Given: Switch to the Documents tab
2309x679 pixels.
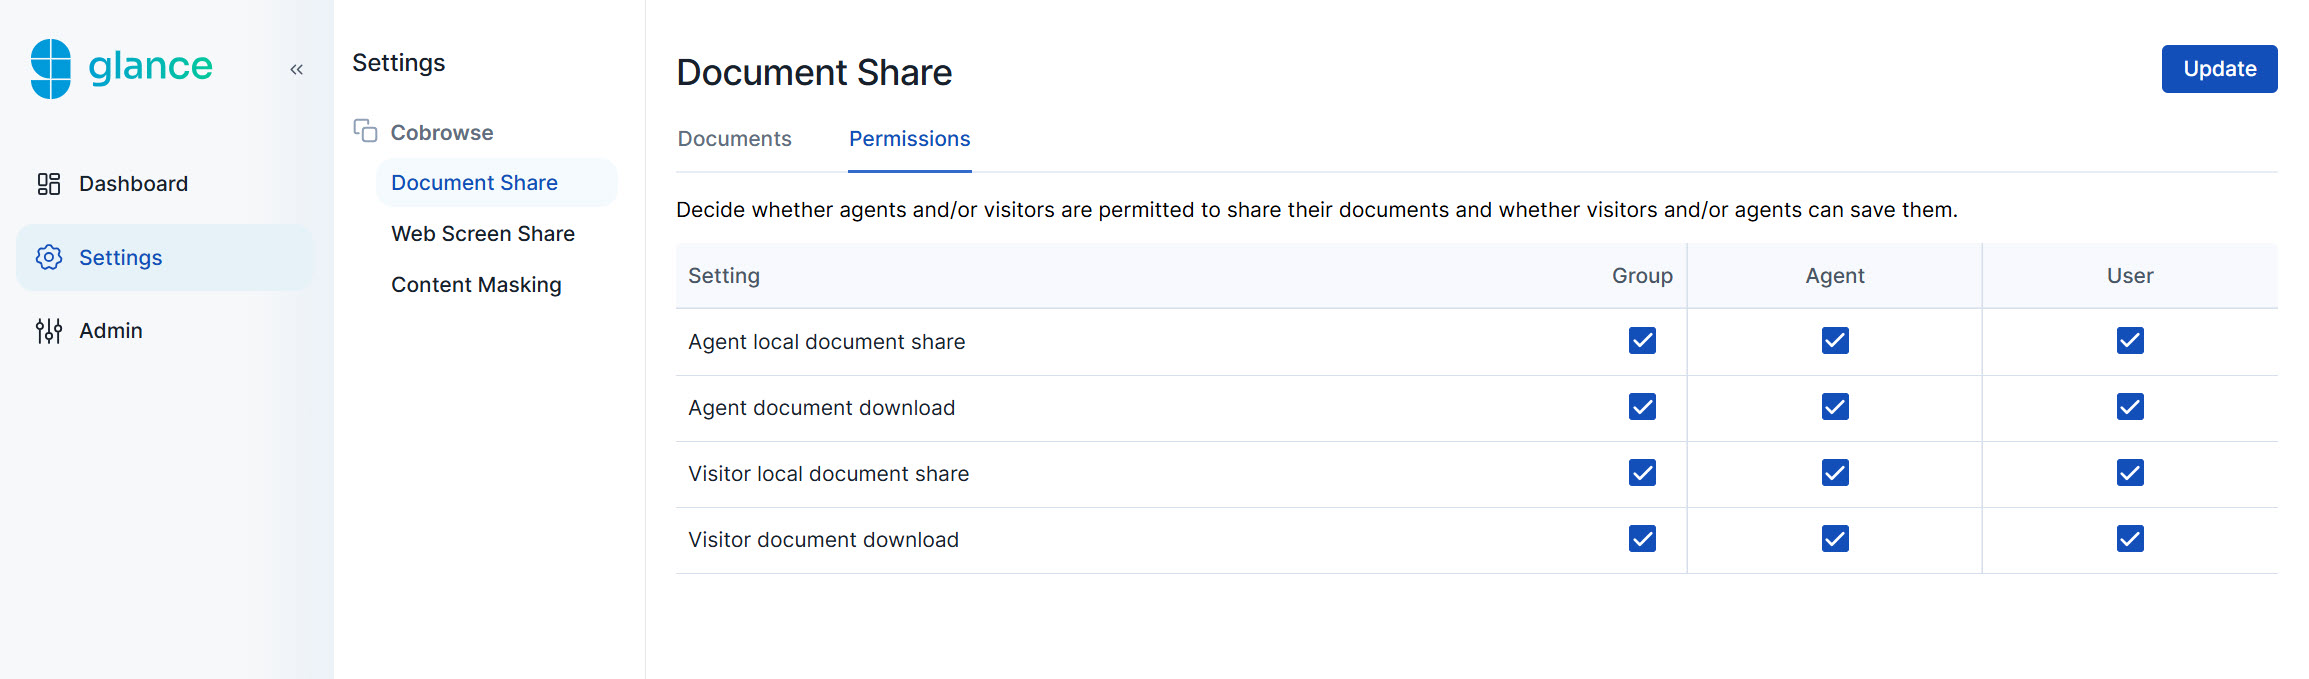Looking at the screenshot, I should (734, 139).
